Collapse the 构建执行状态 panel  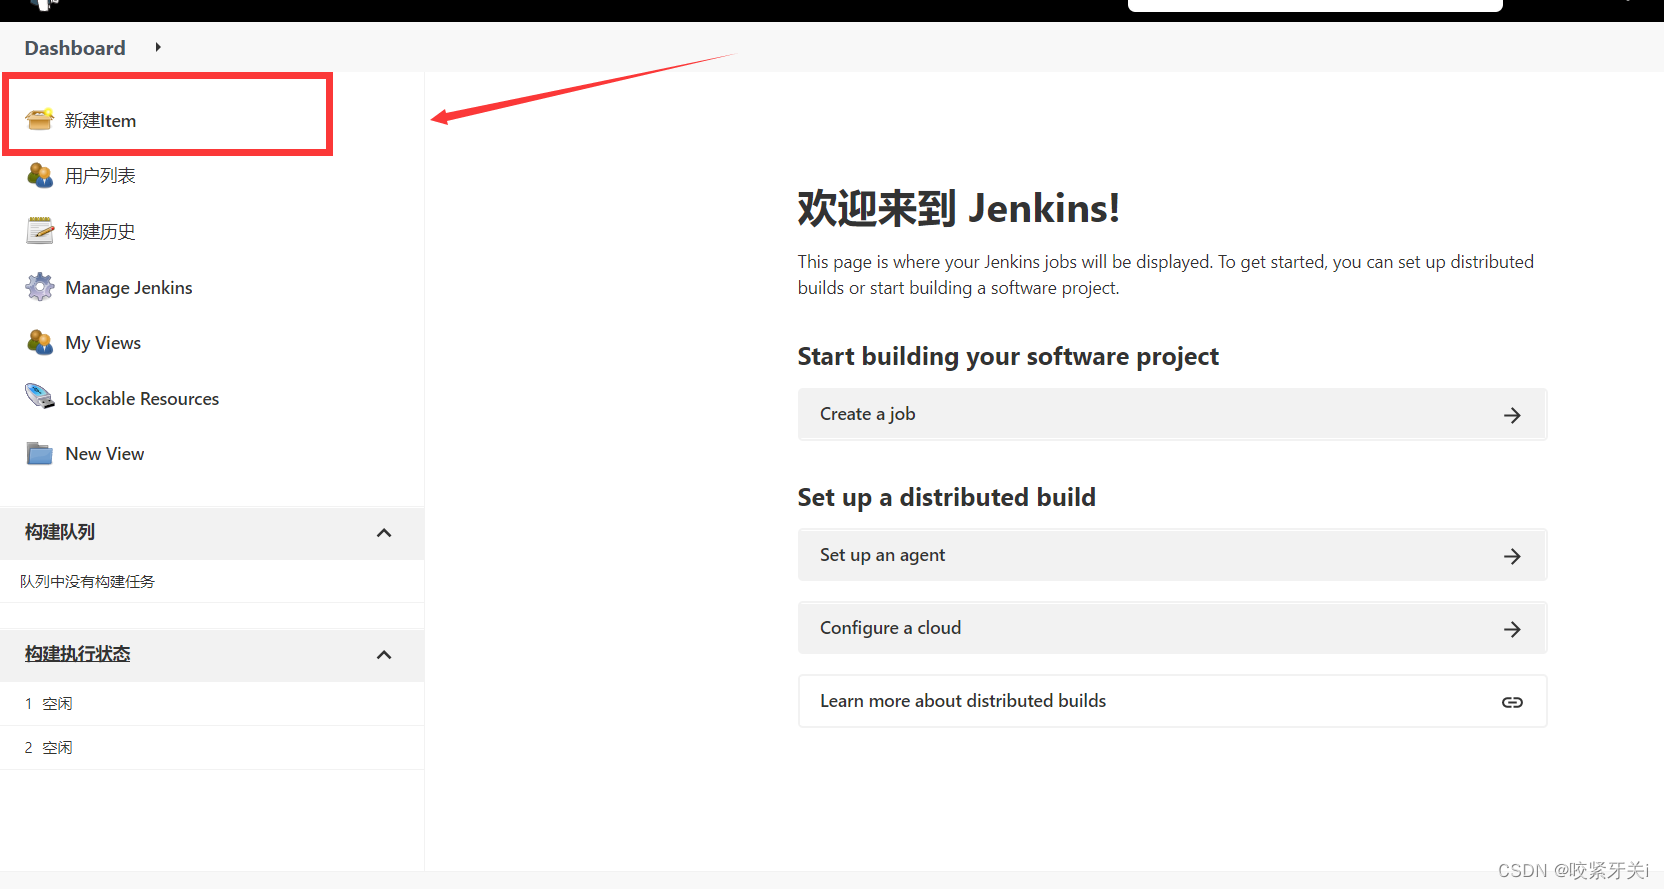pyautogui.click(x=384, y=655)
